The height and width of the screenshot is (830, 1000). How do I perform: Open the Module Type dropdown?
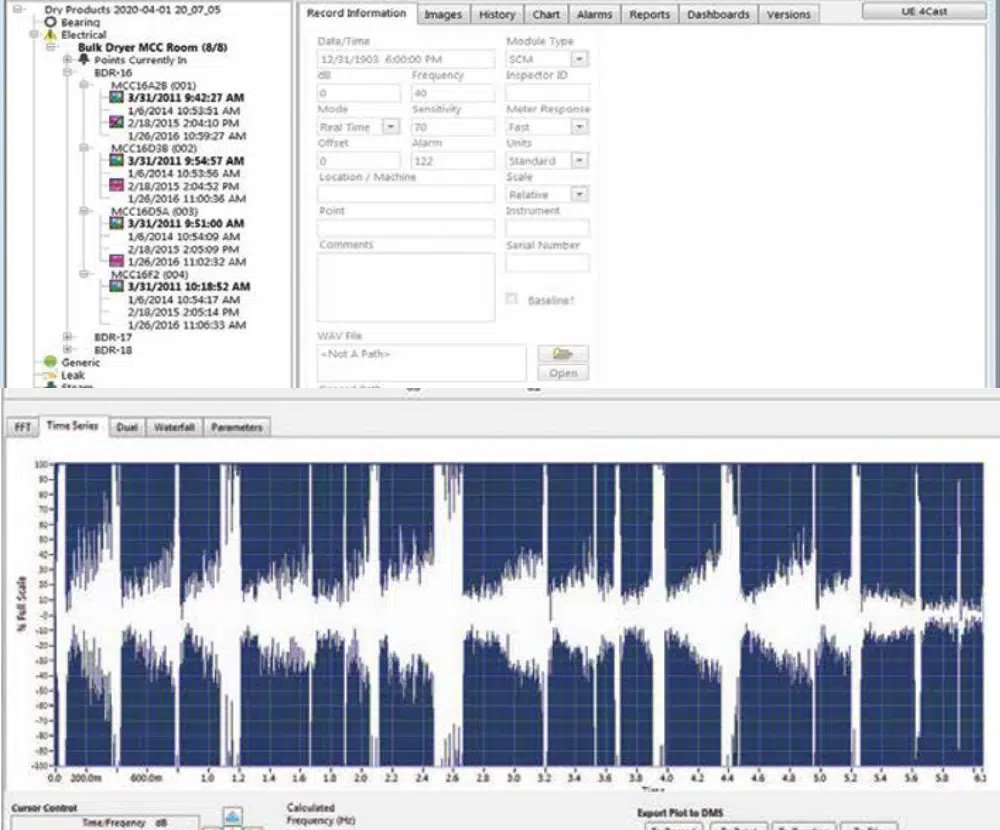coord(579,60)
